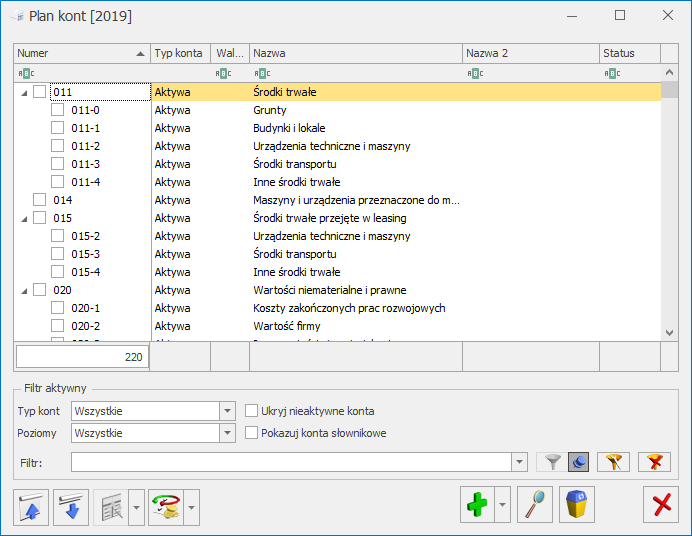Viewport: 692px width, 536px height.
Task: Clear filter using the funnel with red X
Action: point(654,462)
